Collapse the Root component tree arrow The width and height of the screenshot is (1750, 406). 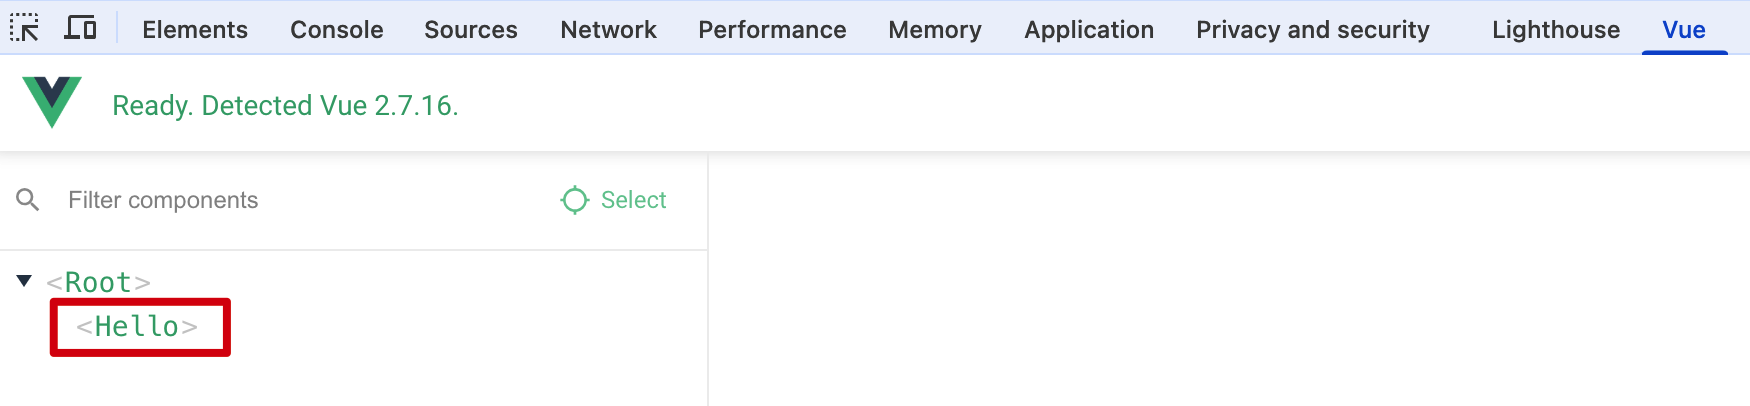point(24,281)
